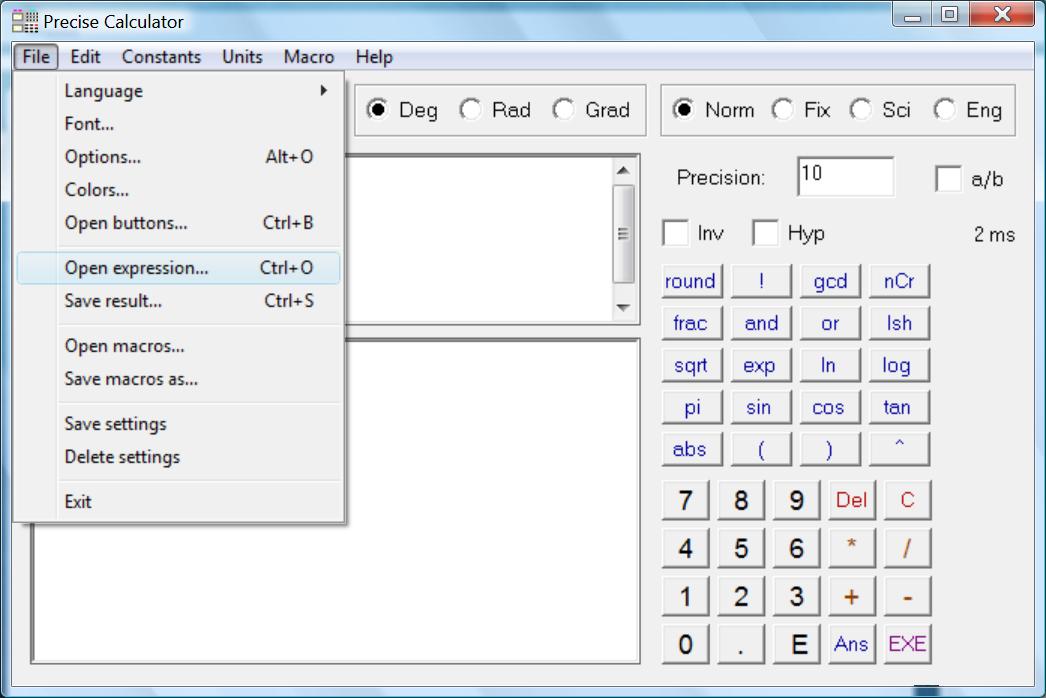Enable the Inv checkbox
This screenshot has width=1046, height=698.
677,234
